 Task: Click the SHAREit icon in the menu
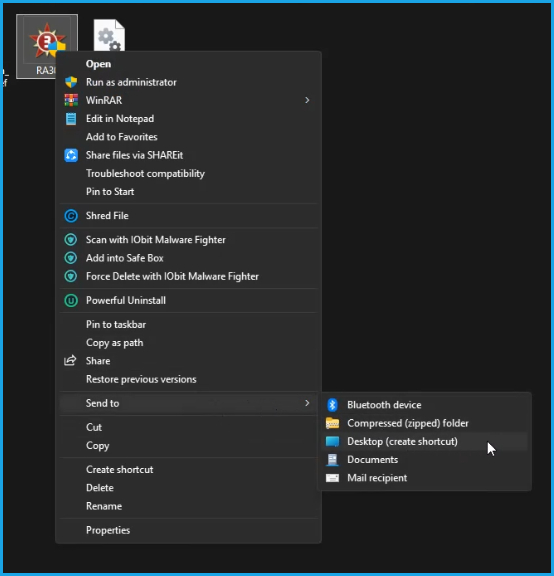point(71,155)
